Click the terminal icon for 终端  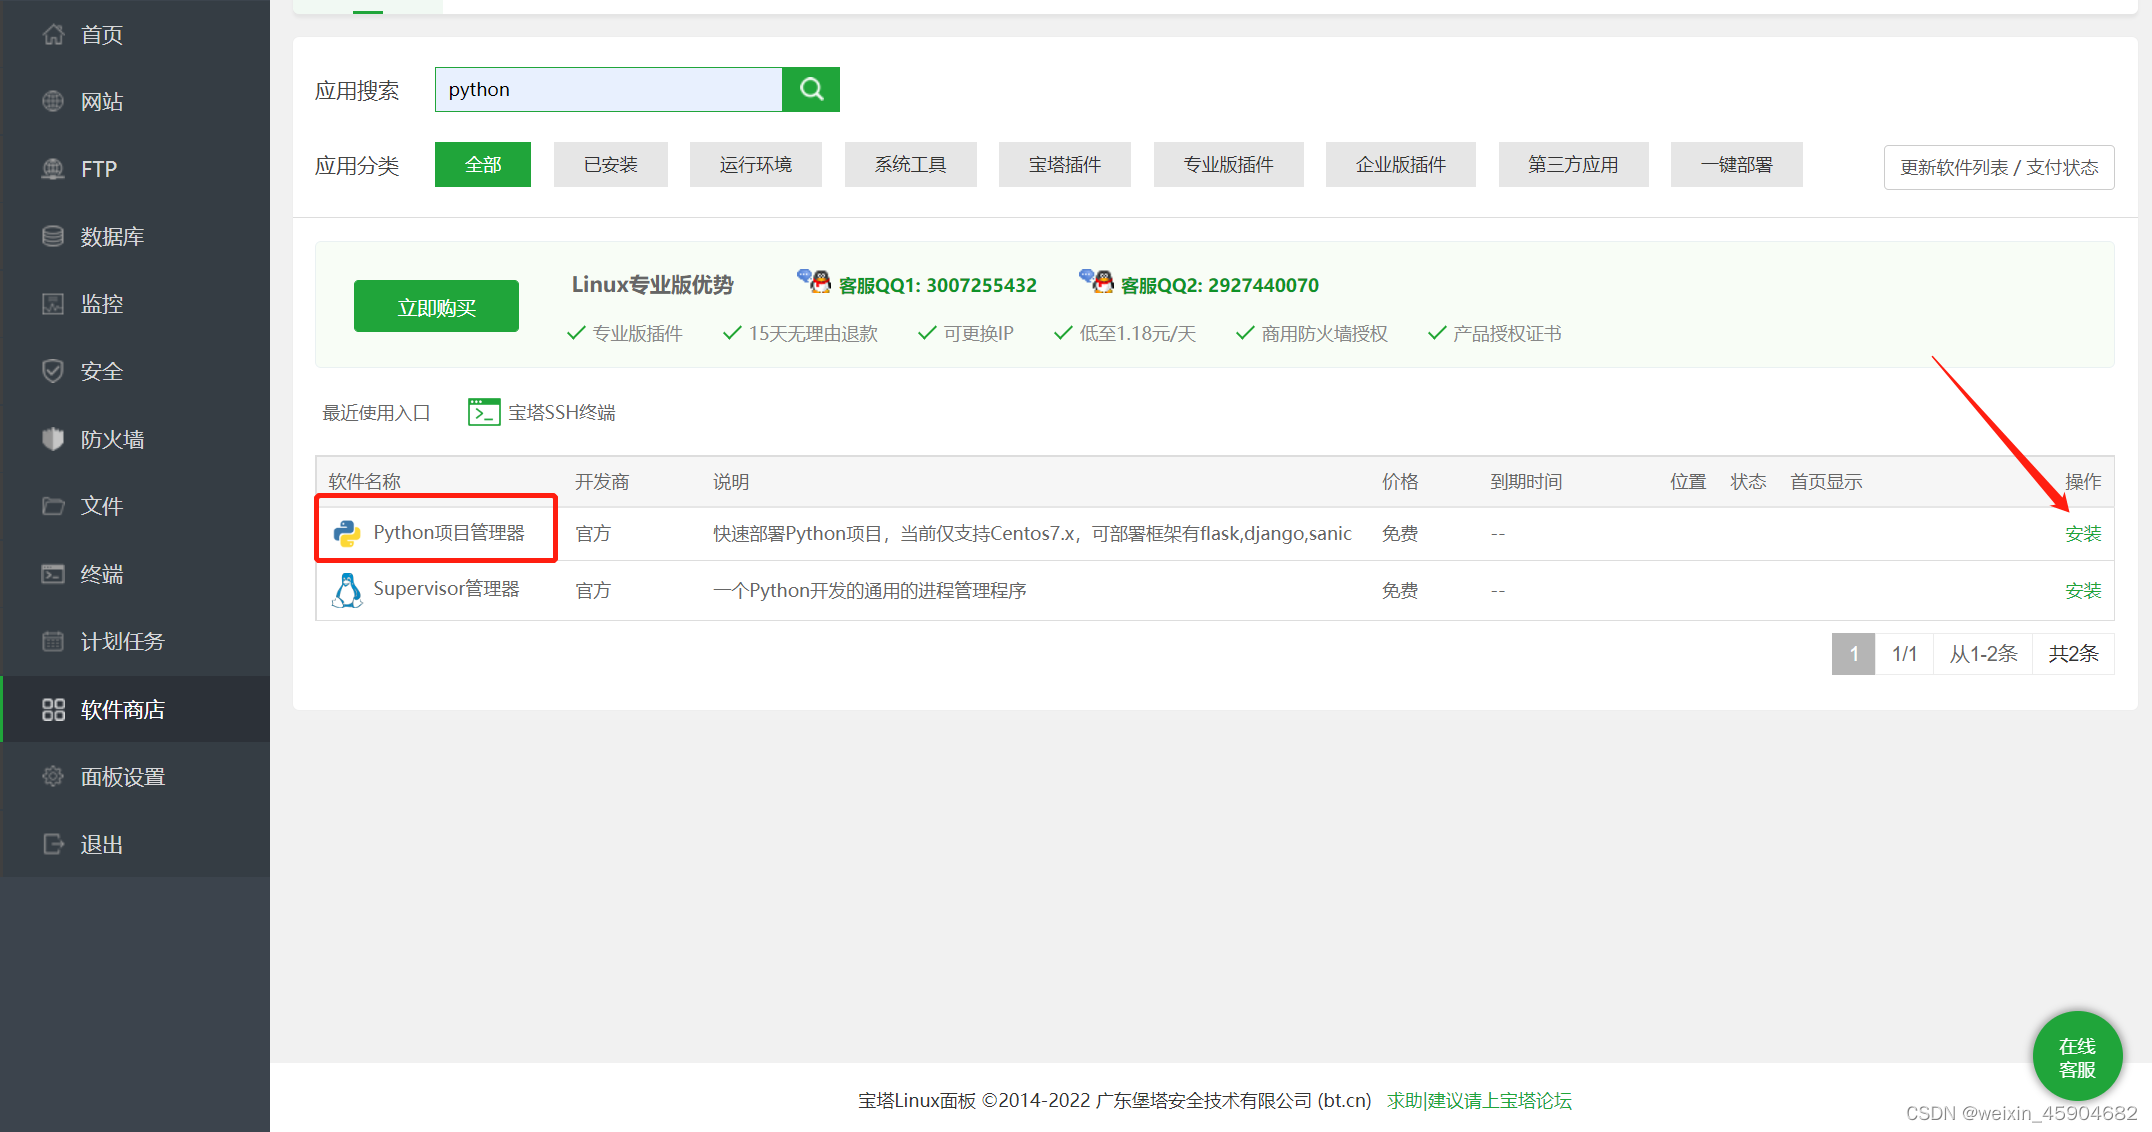click(x=53, y=574)
